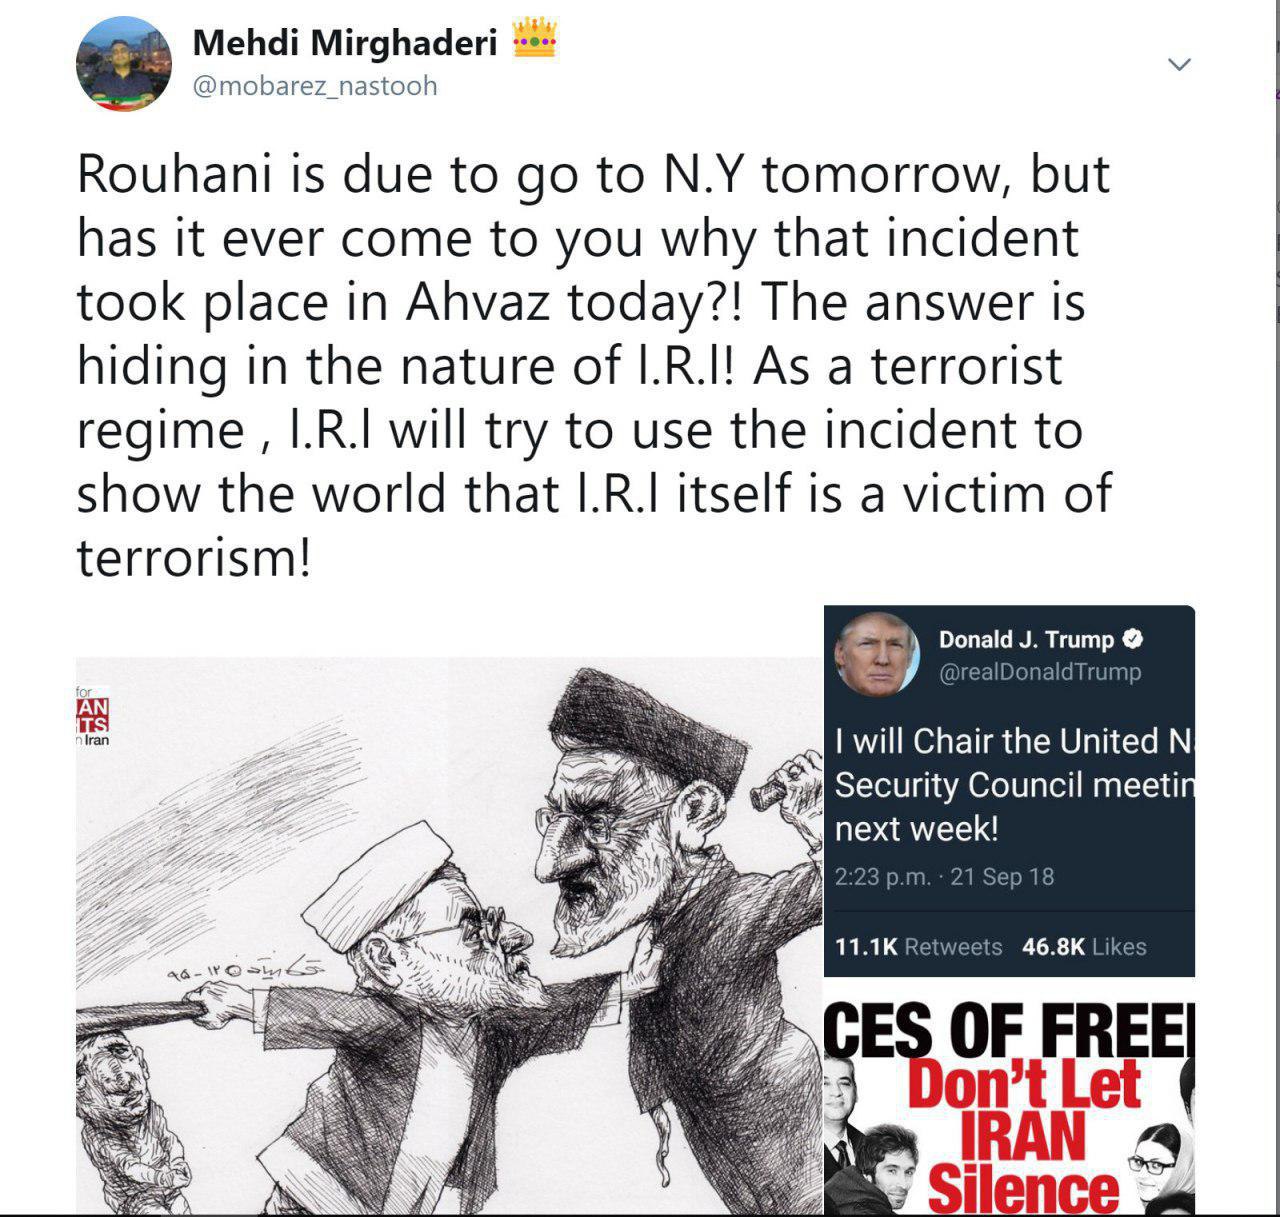
Task: Open the Khamenei and Rouhani cartoon image
Action: 448,935
